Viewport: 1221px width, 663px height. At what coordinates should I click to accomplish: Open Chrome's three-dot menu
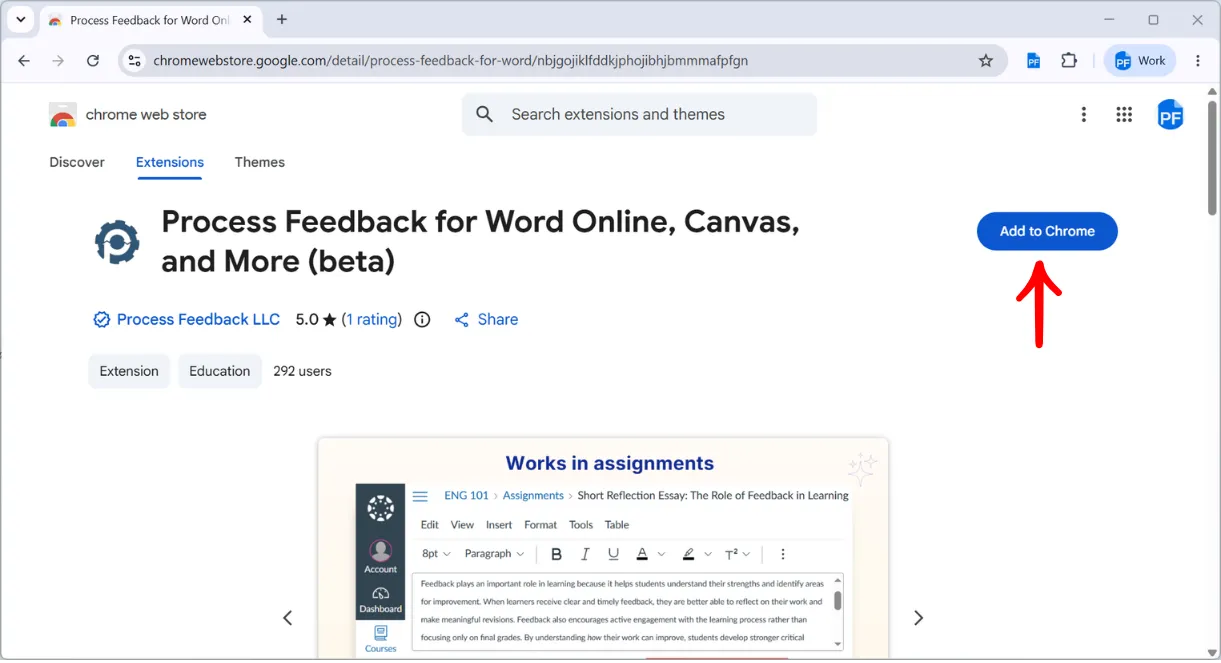[x=1198, y=61]
